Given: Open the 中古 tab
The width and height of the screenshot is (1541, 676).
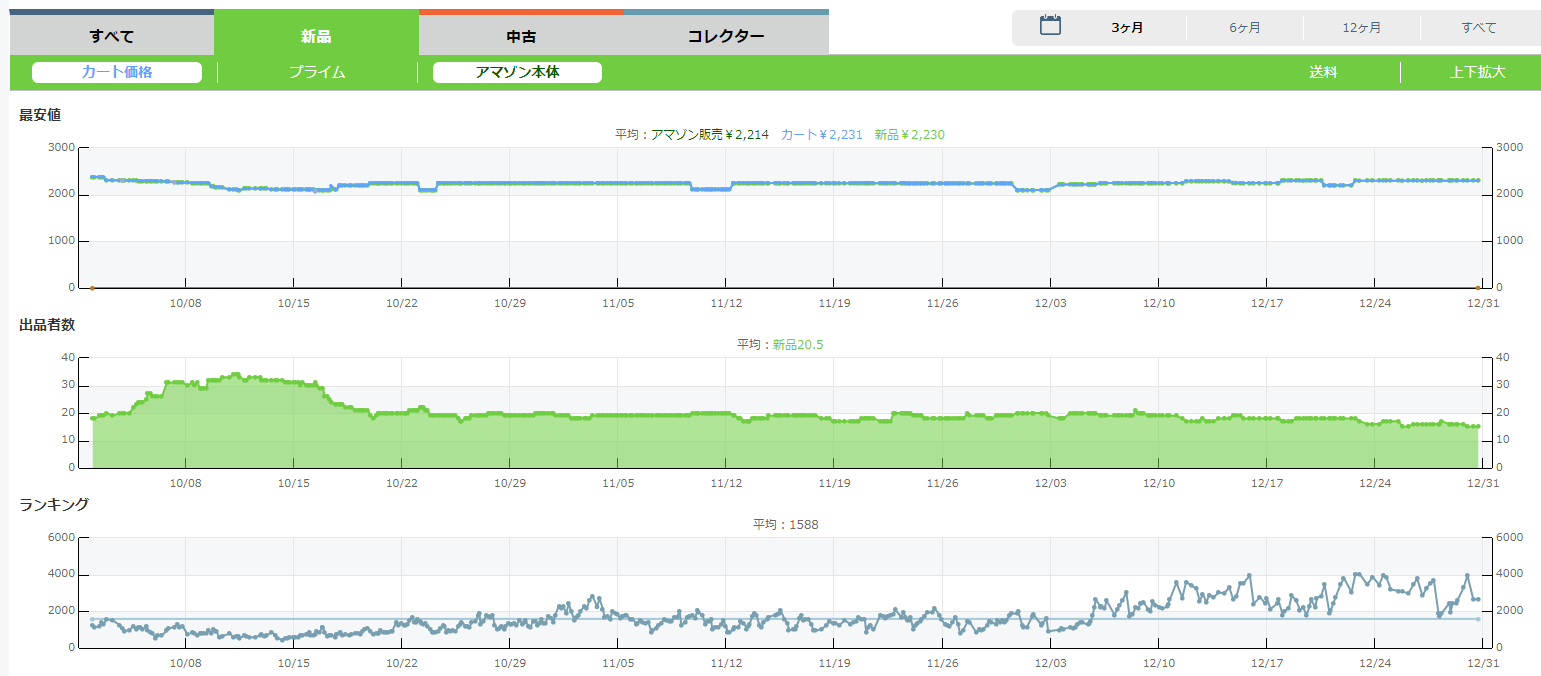Looking at the screenshot, I should (x=521, y=37).
